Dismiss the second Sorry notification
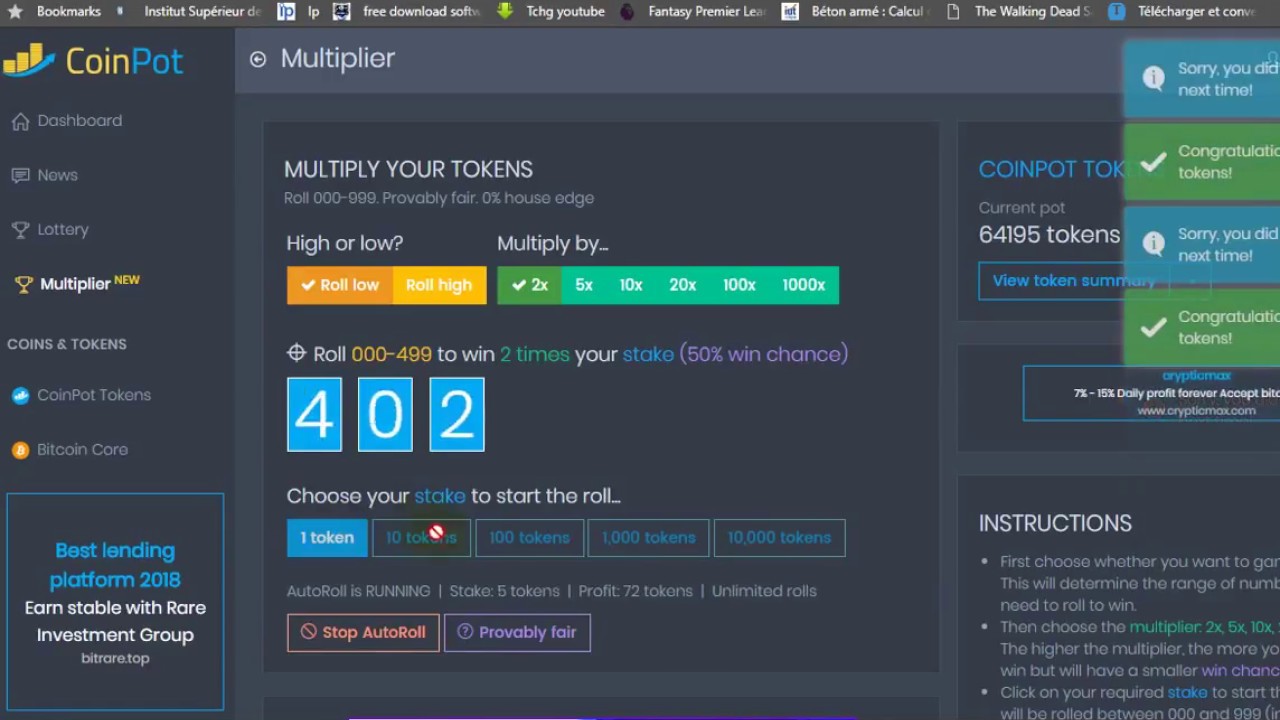 pyautogui.click(x=1201, y=245)
